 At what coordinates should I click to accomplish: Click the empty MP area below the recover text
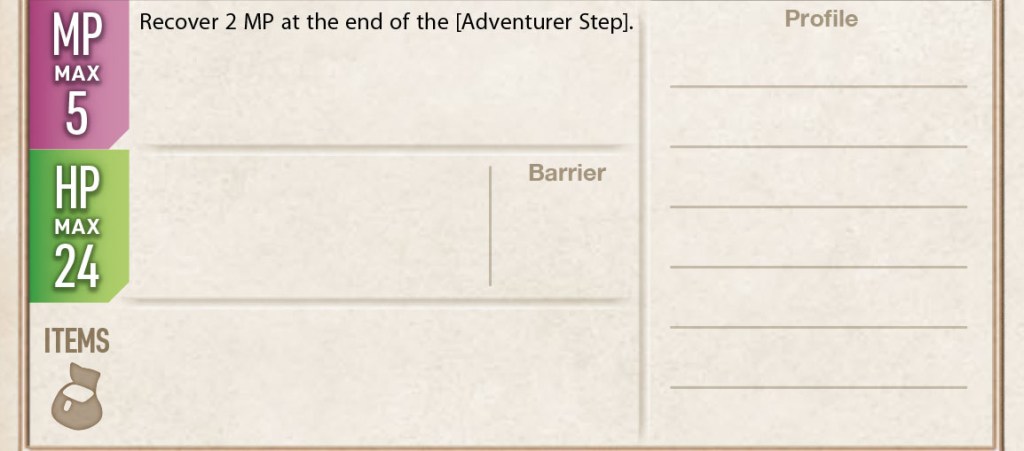[386, 90]
